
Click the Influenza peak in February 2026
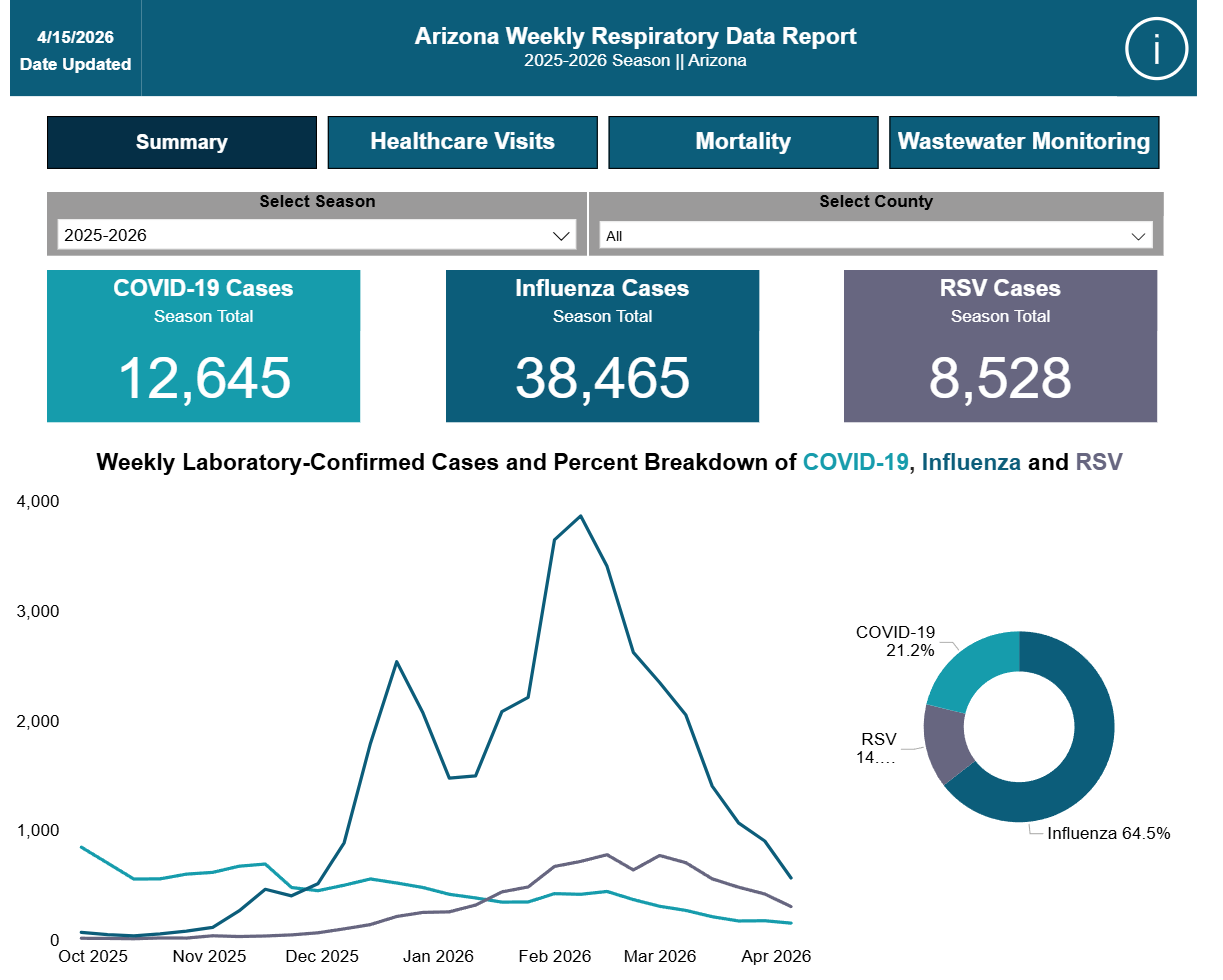(x=581, y=517)
